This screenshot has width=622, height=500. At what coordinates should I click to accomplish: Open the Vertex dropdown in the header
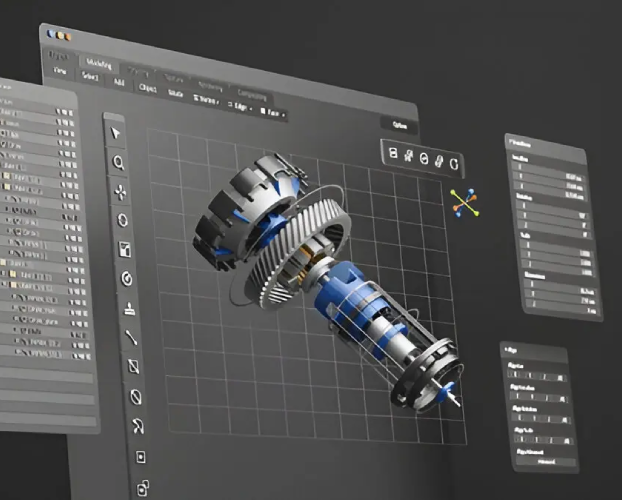tap(206, 100)
